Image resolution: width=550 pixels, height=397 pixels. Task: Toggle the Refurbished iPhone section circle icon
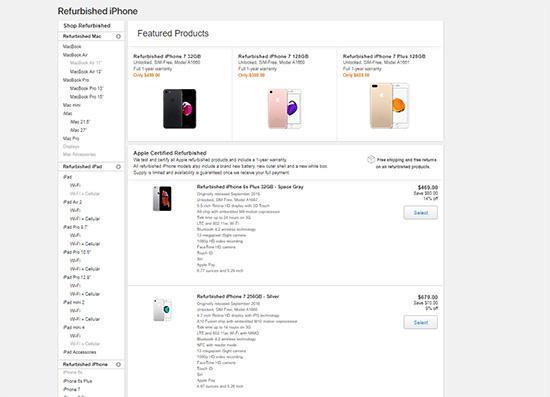[x=118, y=364]
